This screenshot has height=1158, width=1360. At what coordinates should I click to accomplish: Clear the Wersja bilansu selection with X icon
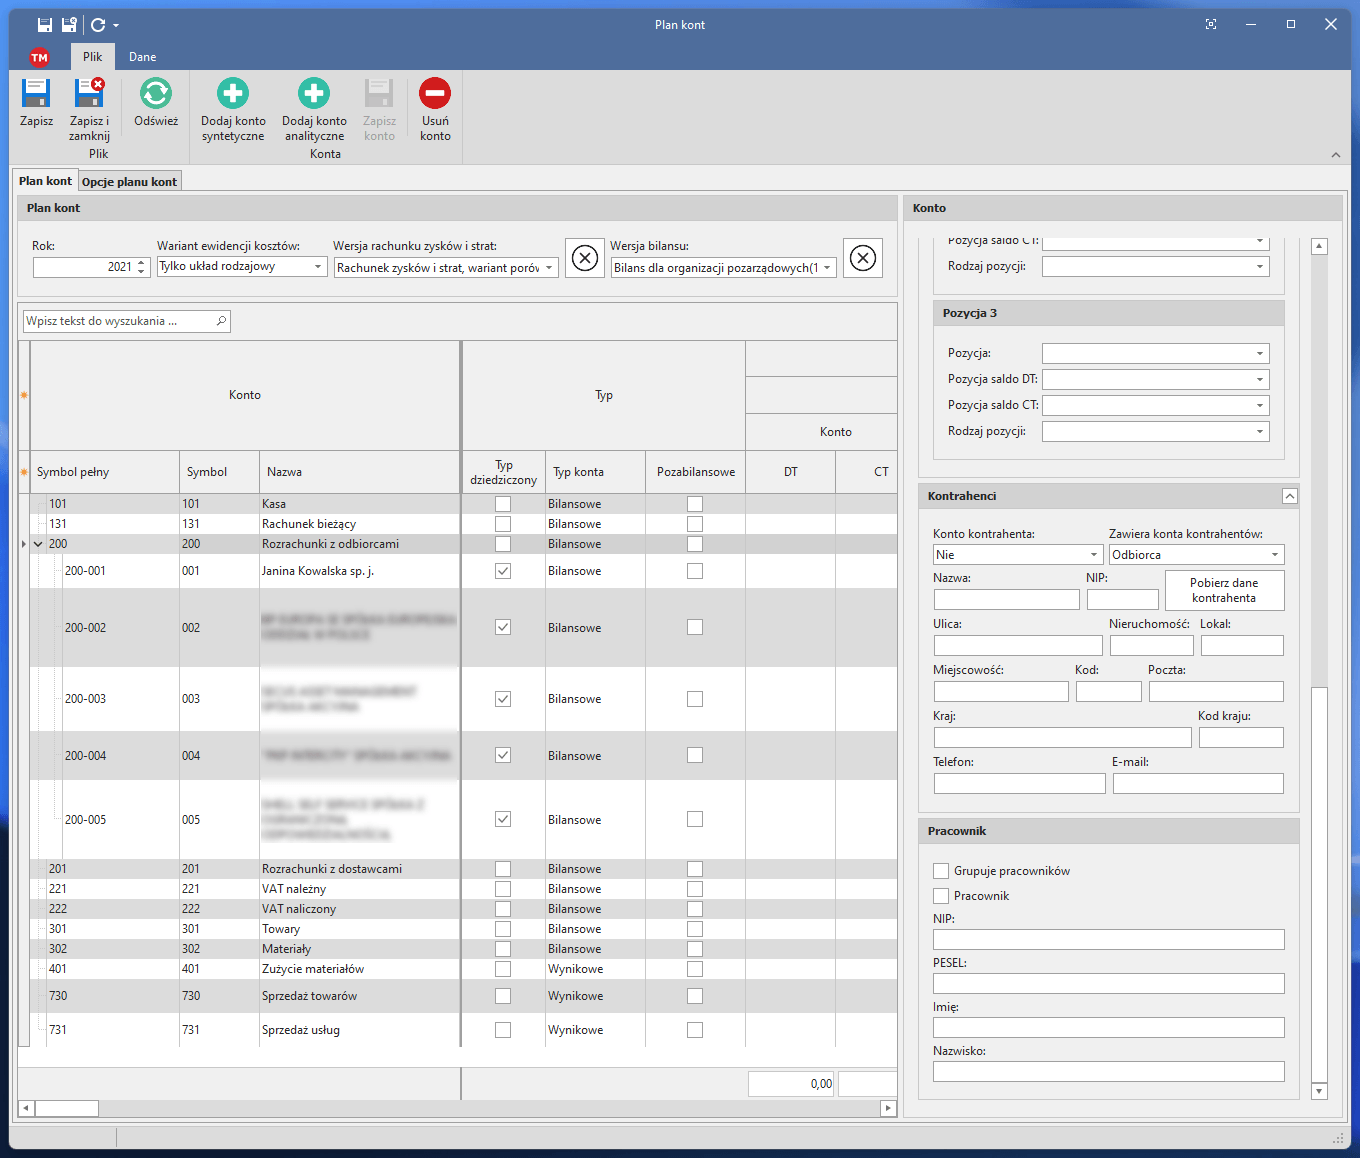[862, 259]
